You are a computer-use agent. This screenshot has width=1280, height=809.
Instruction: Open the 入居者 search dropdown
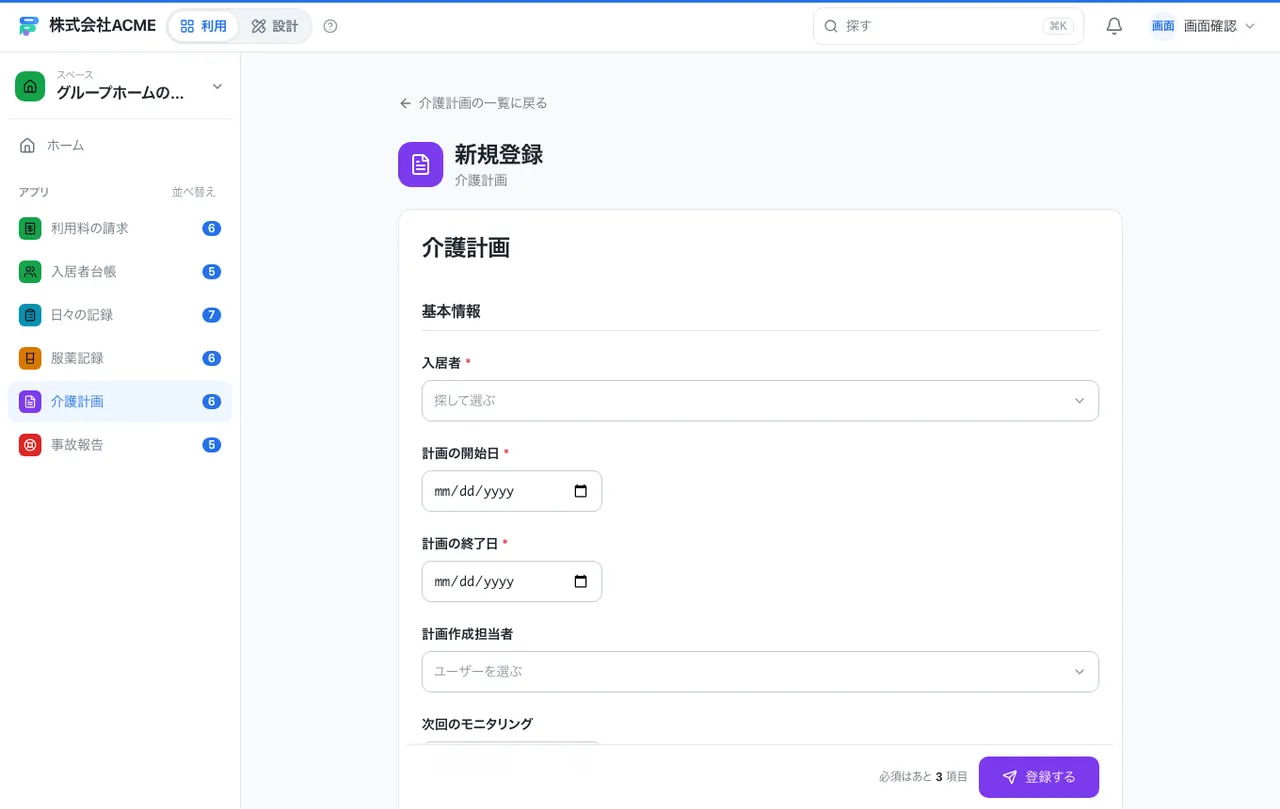(760, 400)
